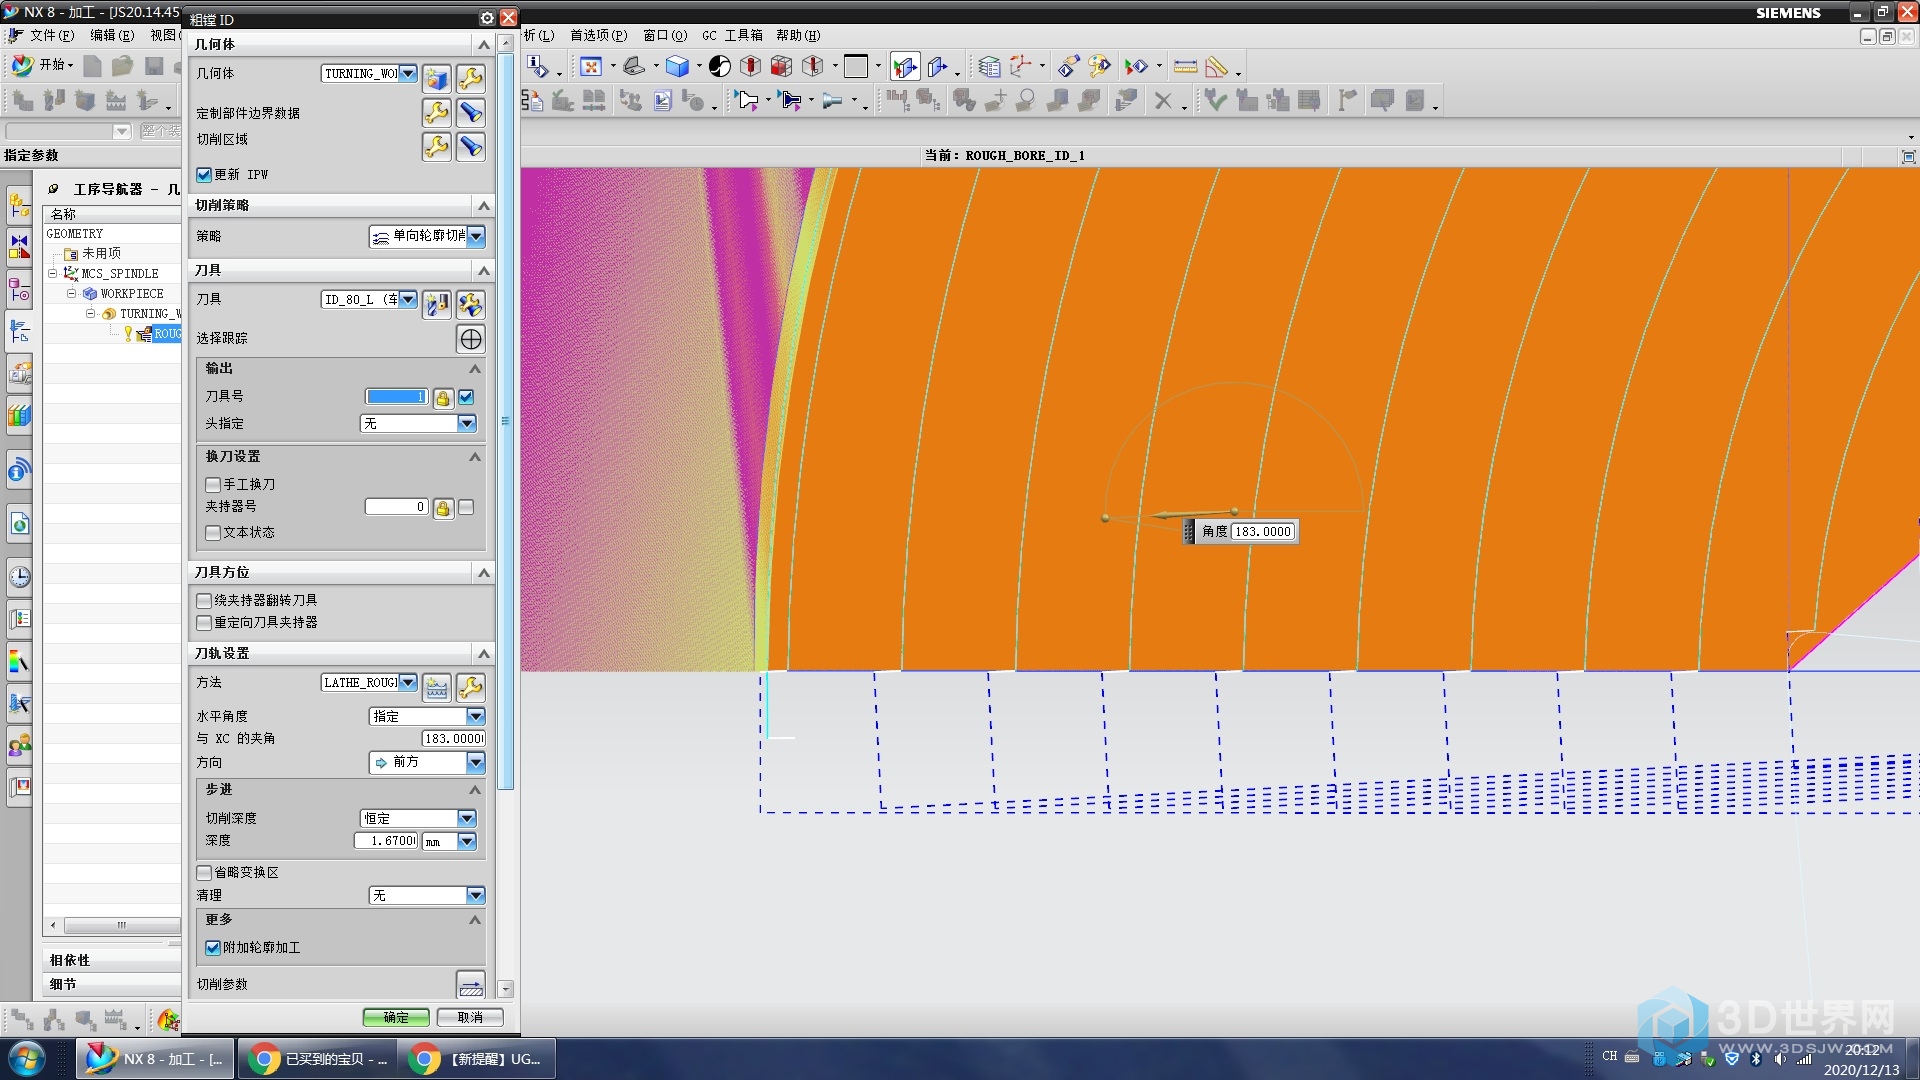Enable flip tool around holder checkbox
This screenshot has width=1920, height=1080.
(x=204, y=601)
